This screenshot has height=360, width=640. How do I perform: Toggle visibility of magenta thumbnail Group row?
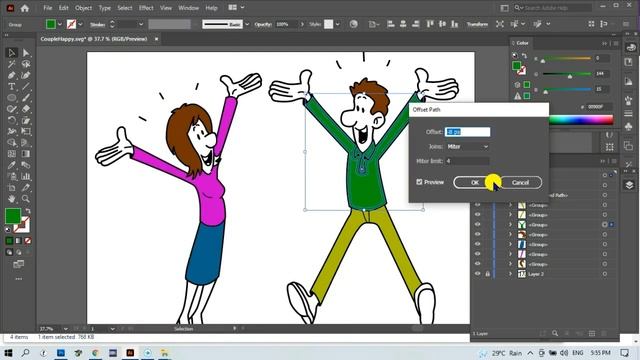[478, 254]
